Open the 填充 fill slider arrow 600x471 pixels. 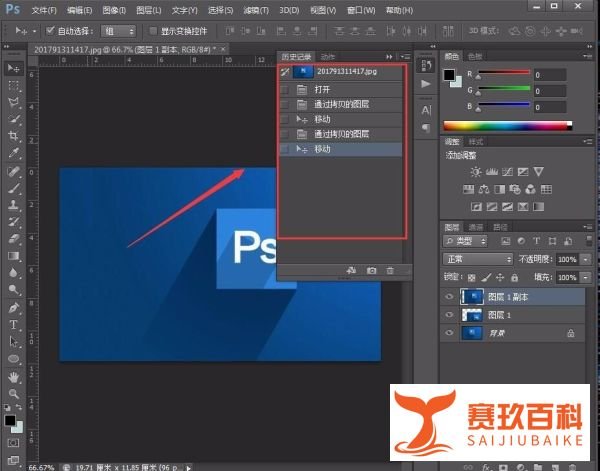(585, 277)
